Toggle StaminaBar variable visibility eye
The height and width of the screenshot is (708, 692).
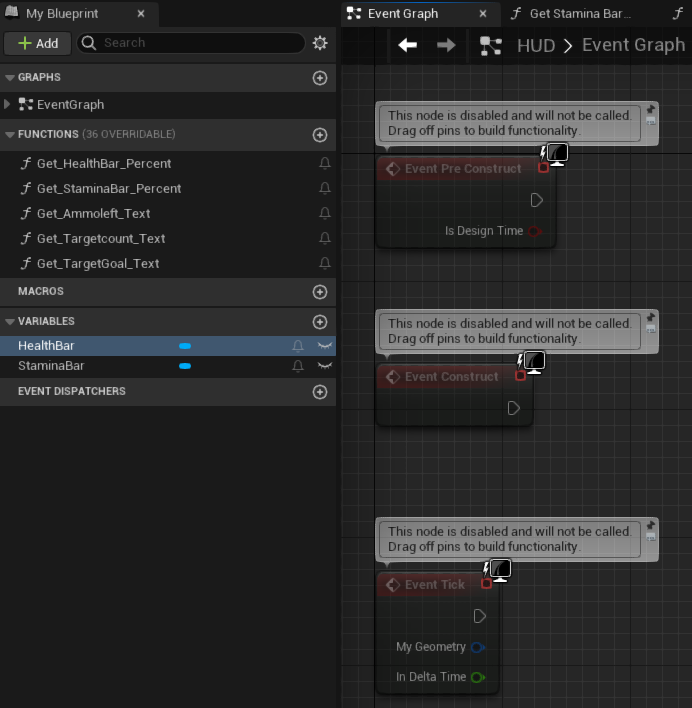pyautogui.click(x=325, y=366)
